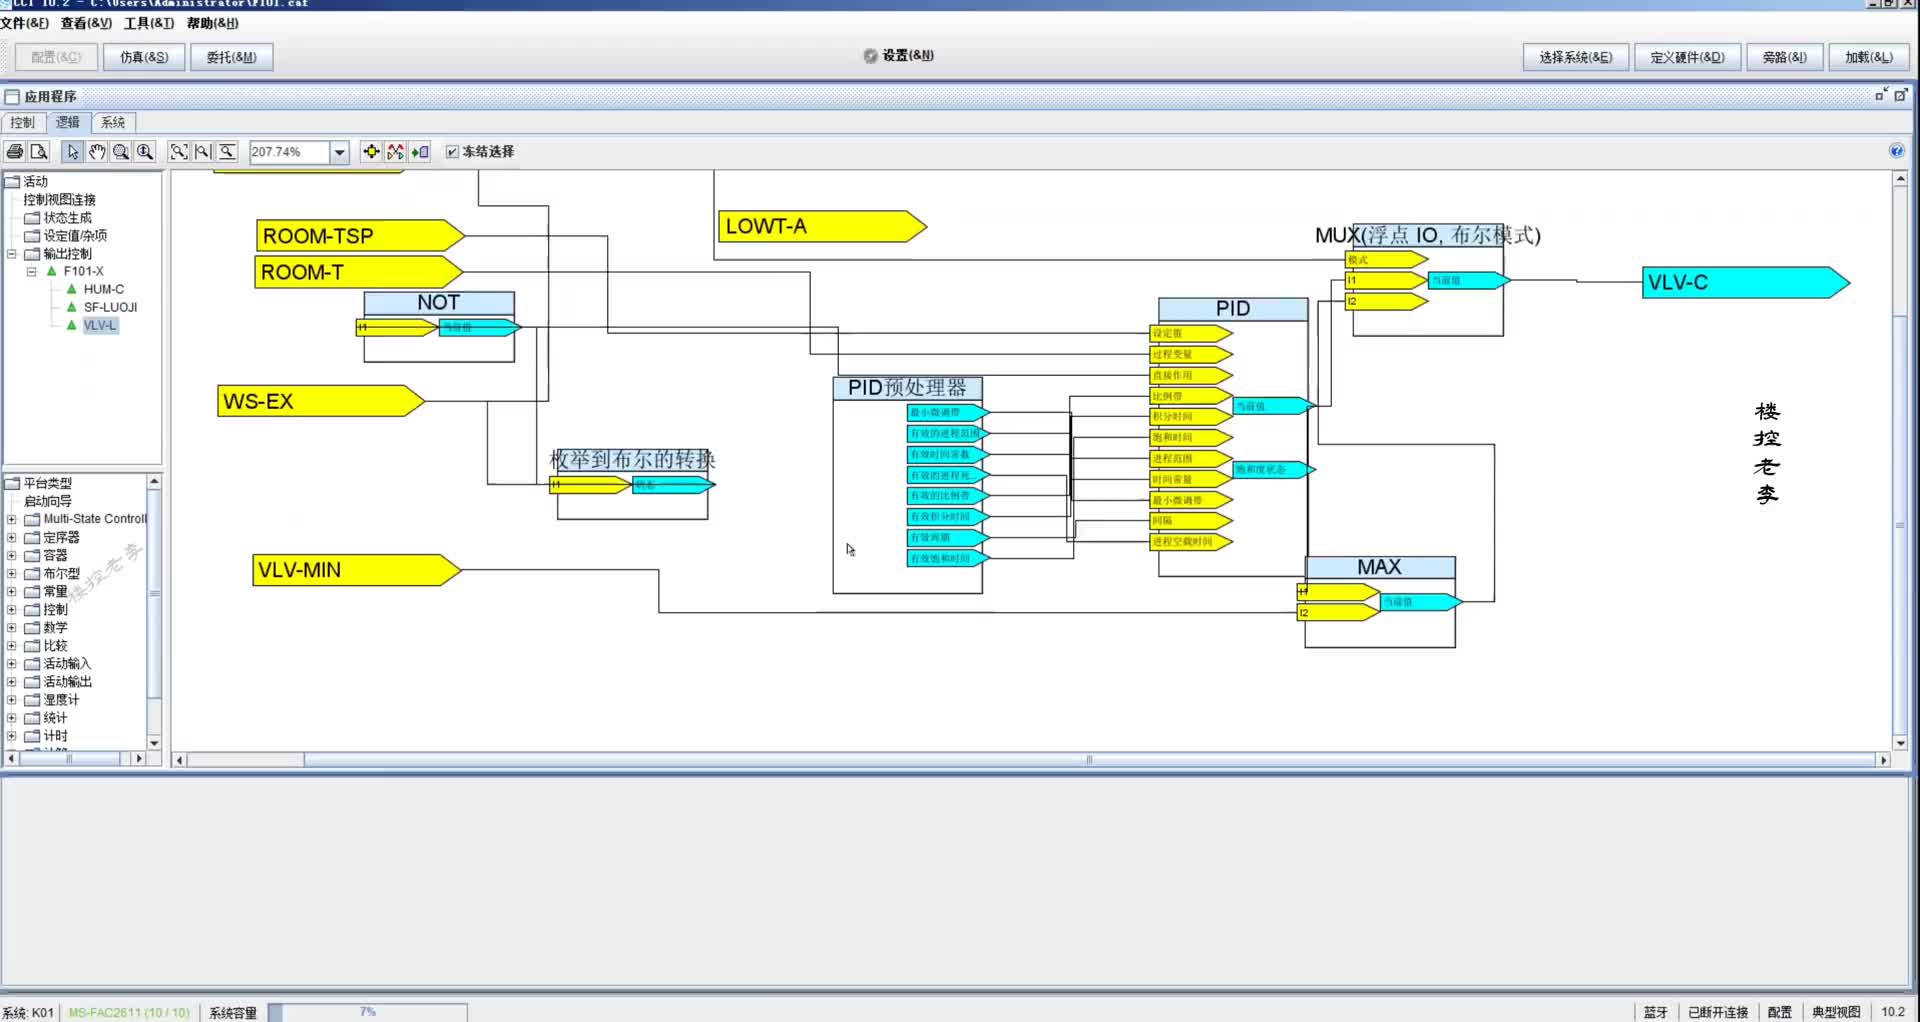Click the 加载 button
Viewport: 1920px width, 1022px height.
pos(1868,57)
